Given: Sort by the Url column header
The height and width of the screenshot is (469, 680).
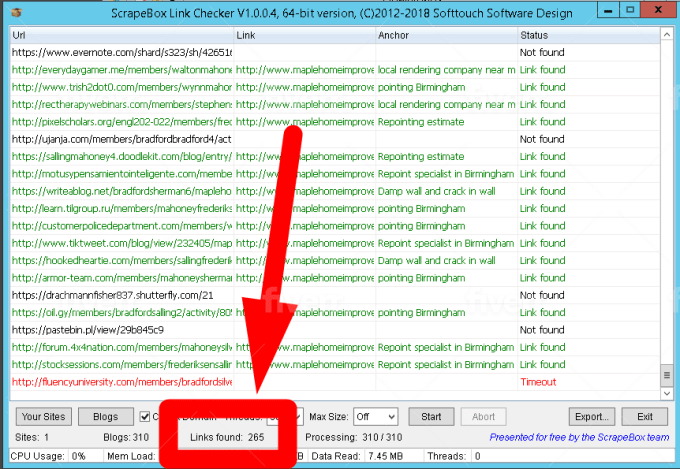Looking at the screenshot, I should click(122, 35).
